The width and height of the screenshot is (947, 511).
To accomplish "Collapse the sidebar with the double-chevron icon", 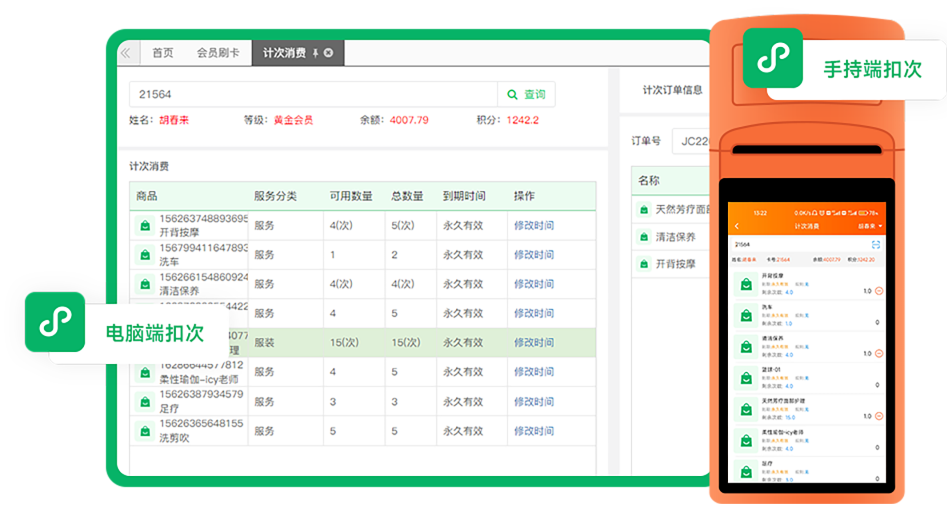I will 125,53.
